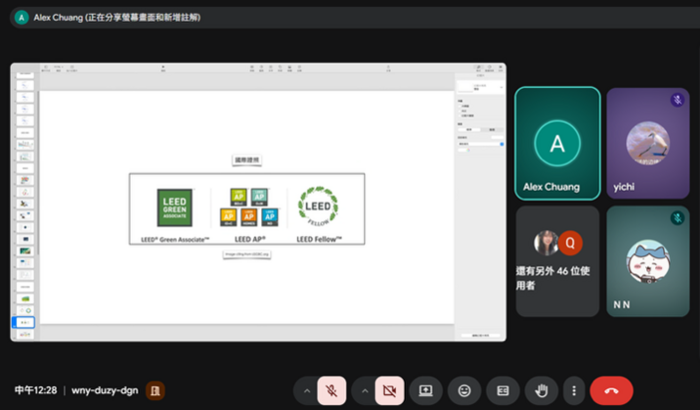Click N N's cat cartoon profile picture
This screenshot has width=700, height=410.
[x=648, y=261]
